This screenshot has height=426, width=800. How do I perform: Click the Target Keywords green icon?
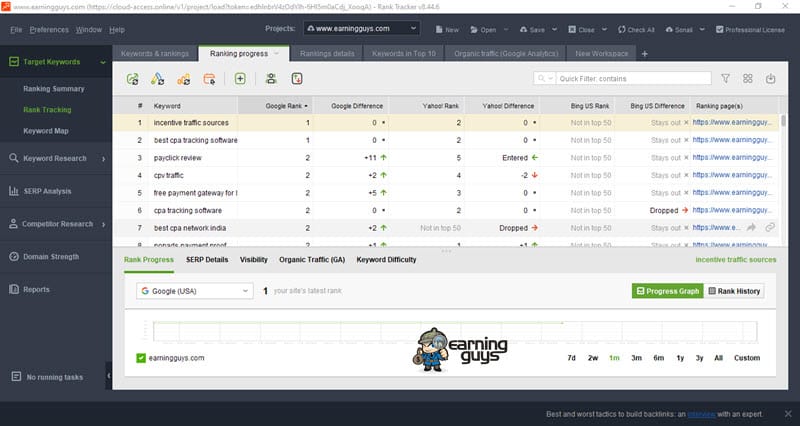[14, 62]
